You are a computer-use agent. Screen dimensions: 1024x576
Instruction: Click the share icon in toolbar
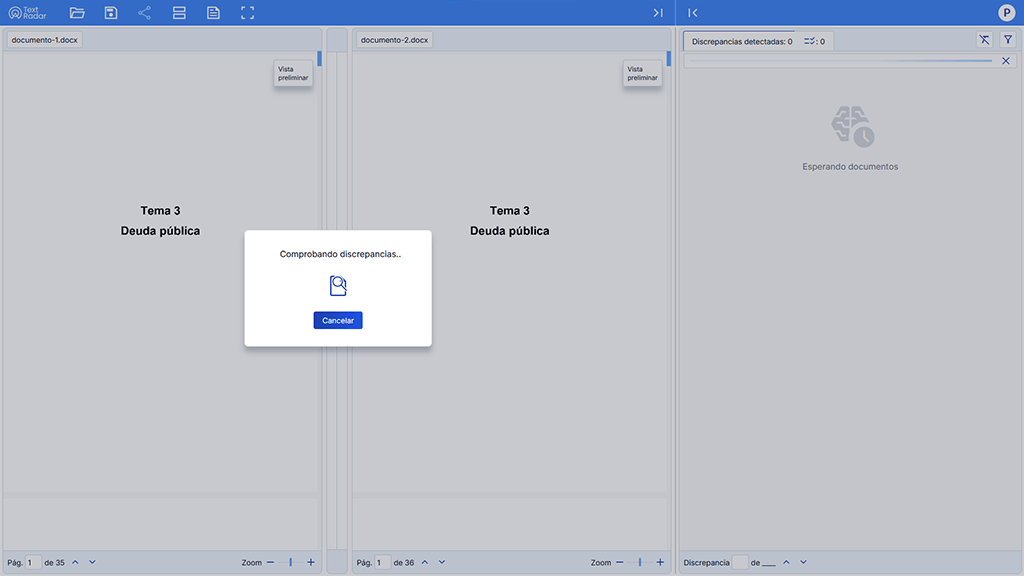145,13
